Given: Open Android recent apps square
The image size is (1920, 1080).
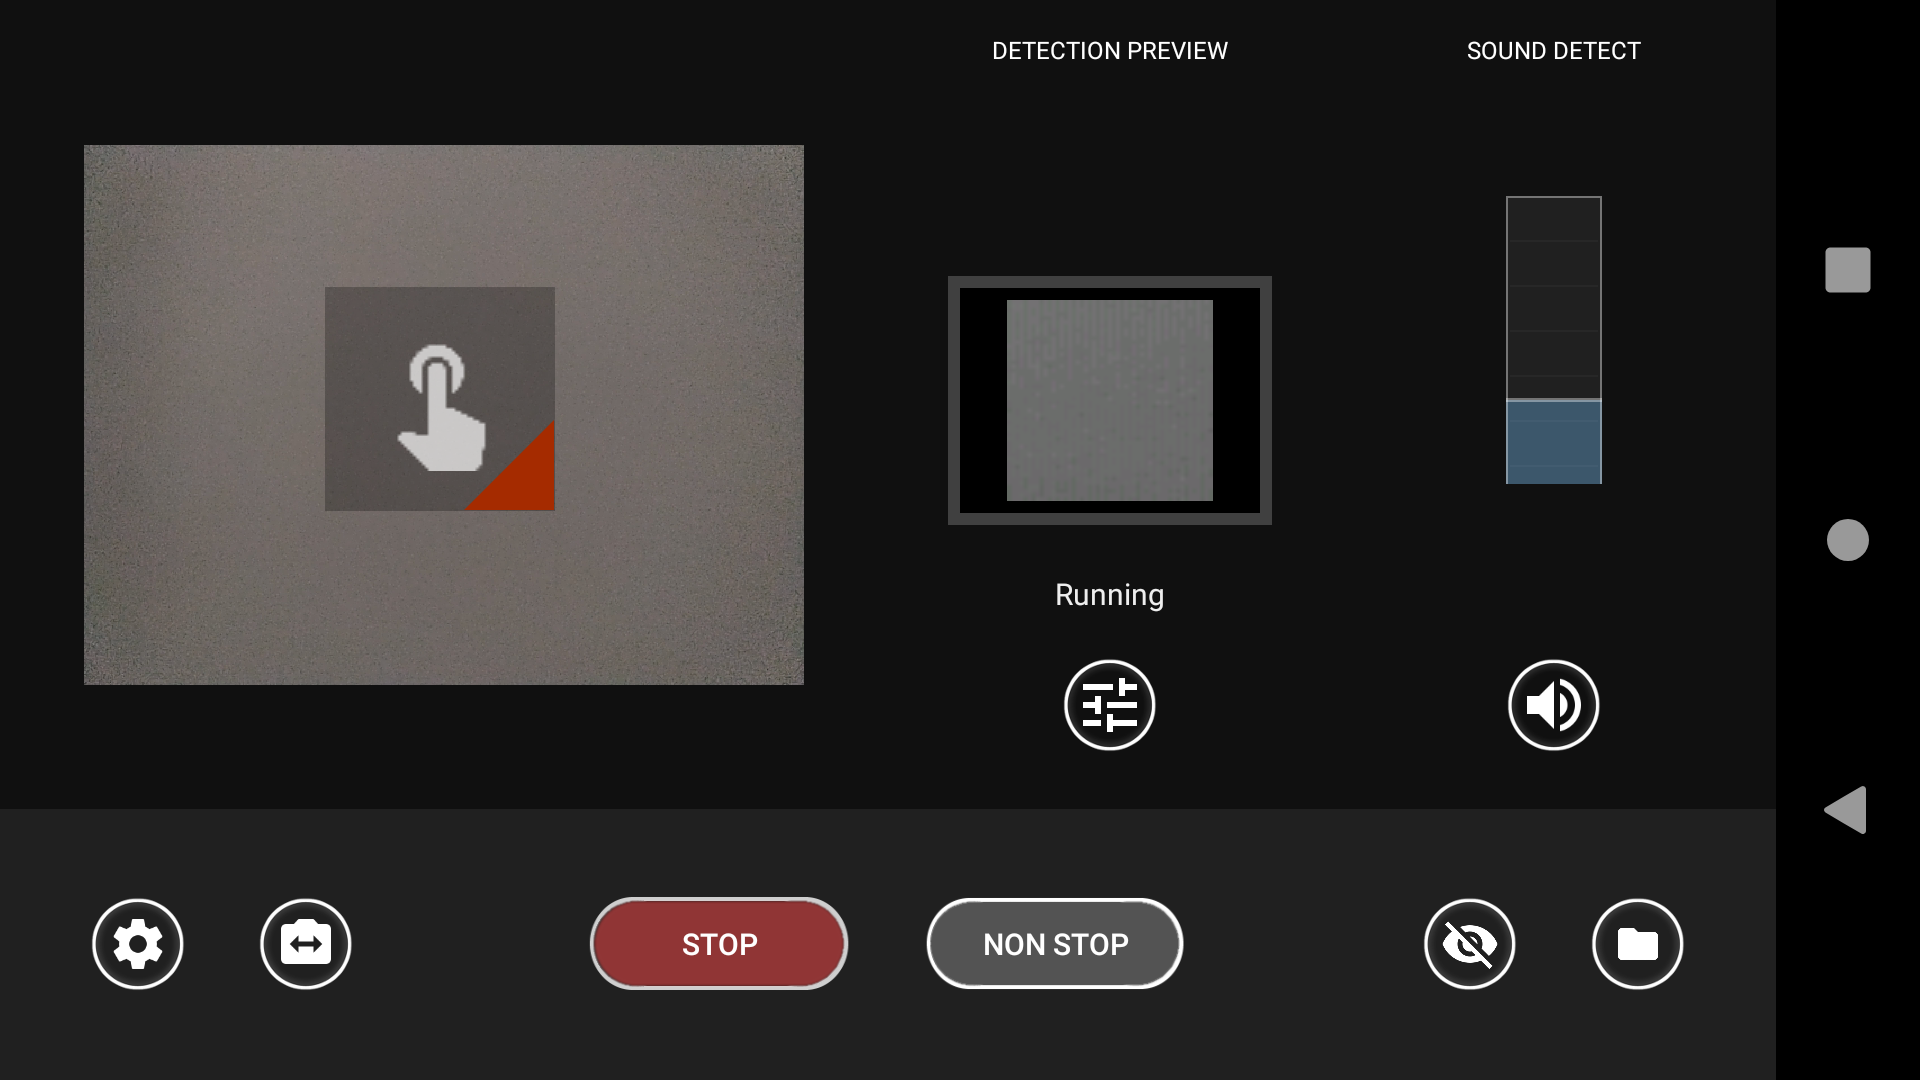Looking at the screenshot, I should (x=1848, y=270).
